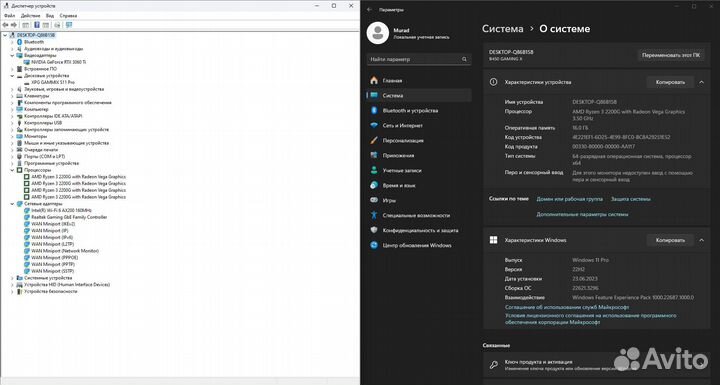Click the Intel Wi-Fi 6 AX200 adapter icon
Viewport: 720px width, 385px height.
point(27,210)
